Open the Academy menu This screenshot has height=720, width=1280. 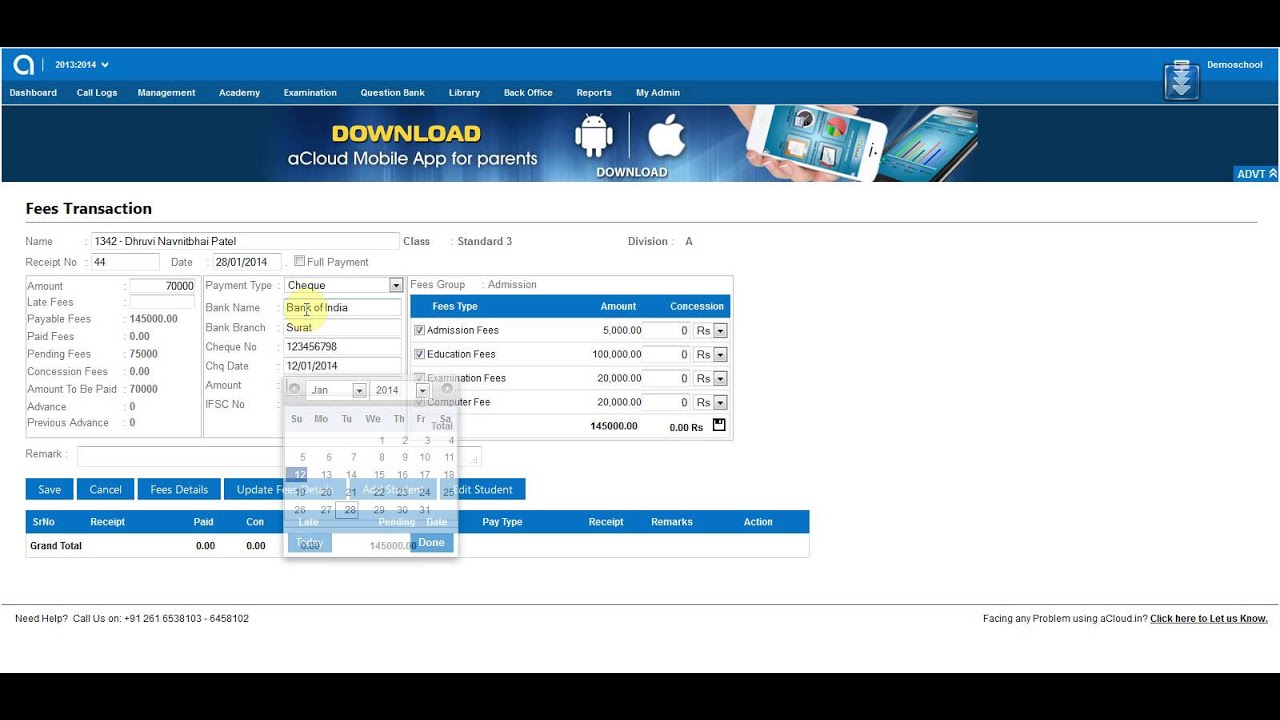[239, 93]
